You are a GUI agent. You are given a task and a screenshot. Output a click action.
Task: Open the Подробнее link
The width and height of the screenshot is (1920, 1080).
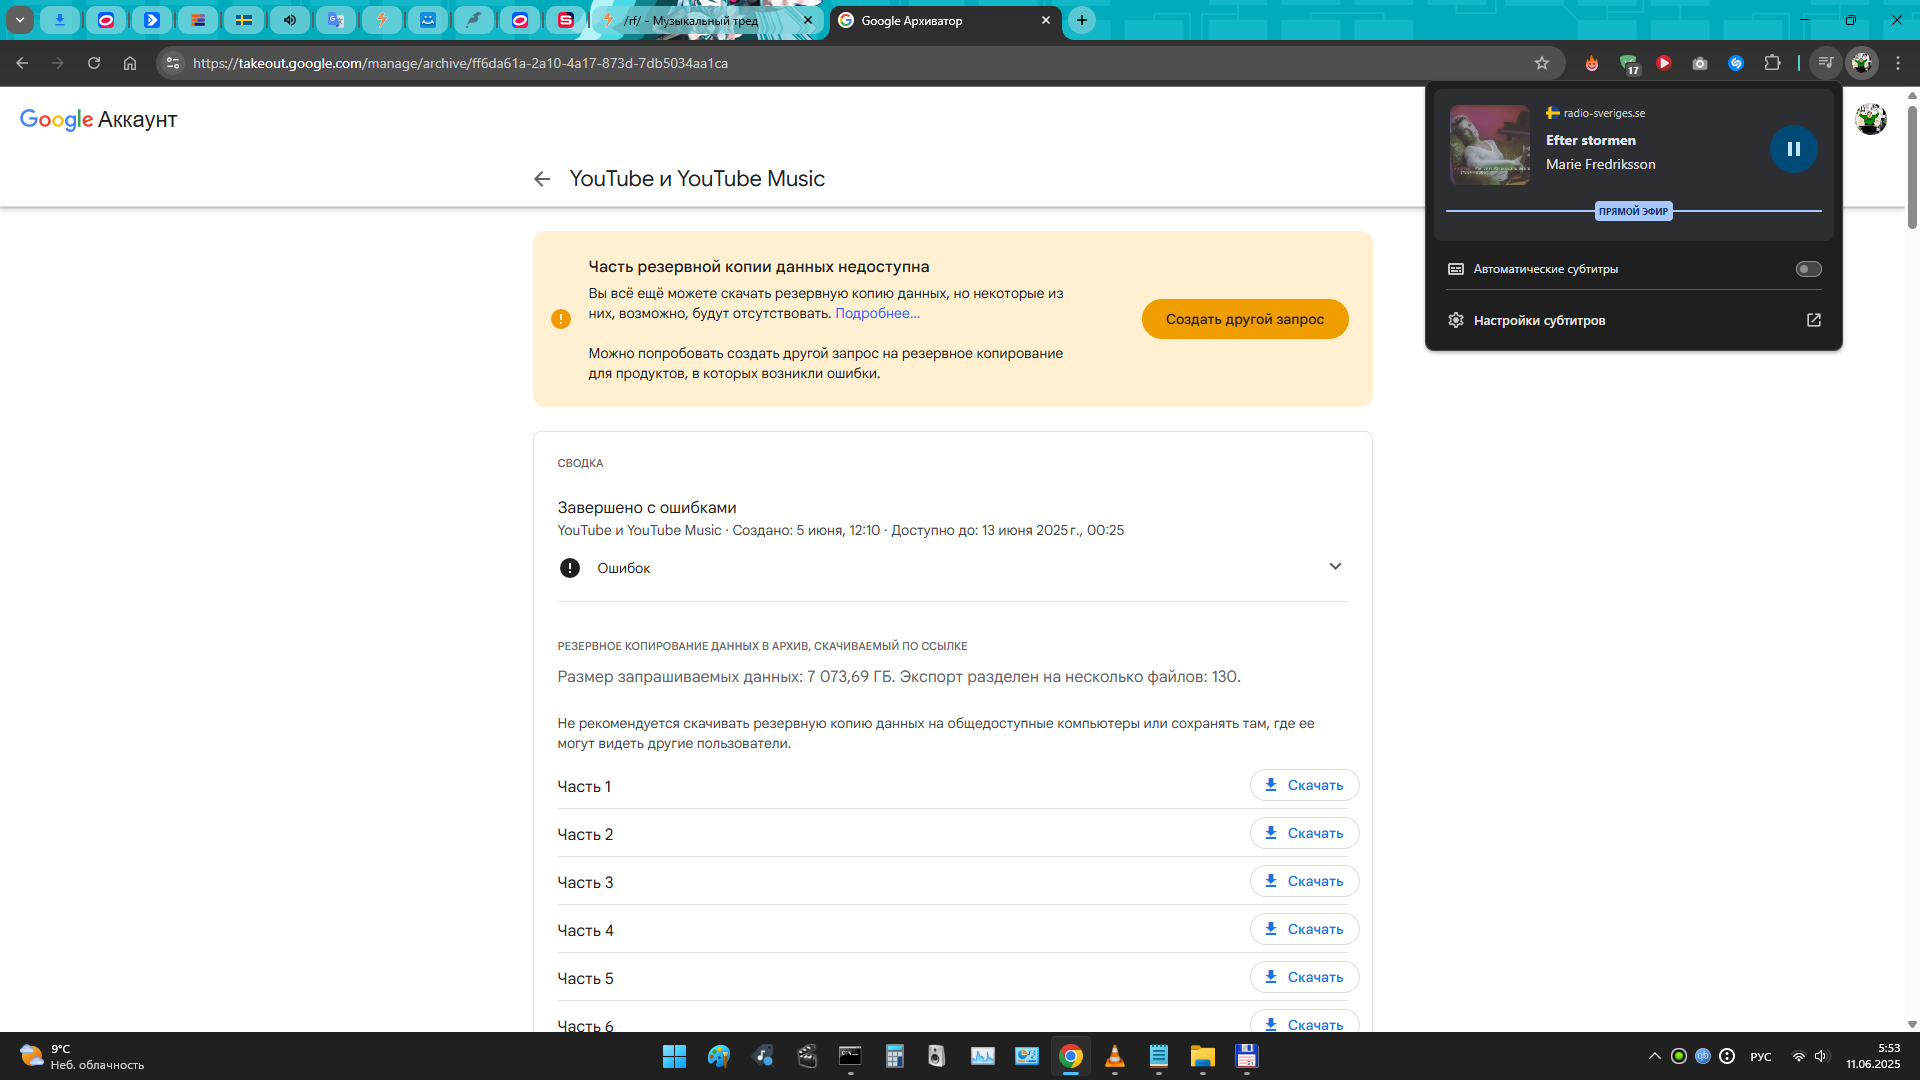(x=877, y=313)
